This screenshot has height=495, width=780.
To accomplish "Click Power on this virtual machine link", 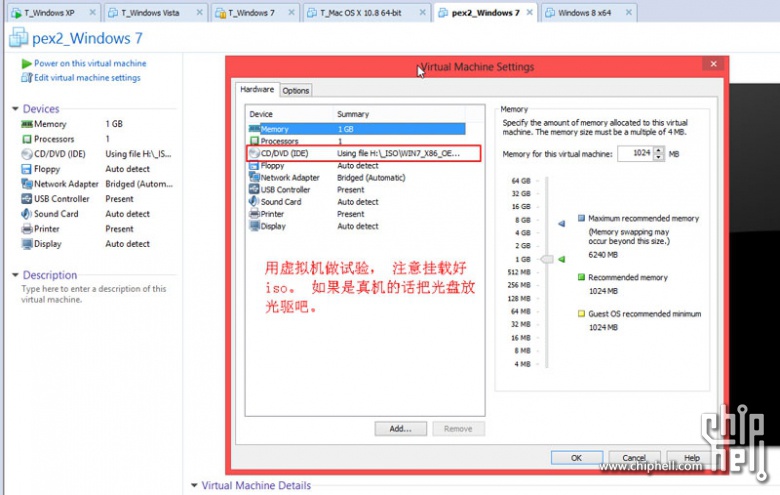I will 90,64.
